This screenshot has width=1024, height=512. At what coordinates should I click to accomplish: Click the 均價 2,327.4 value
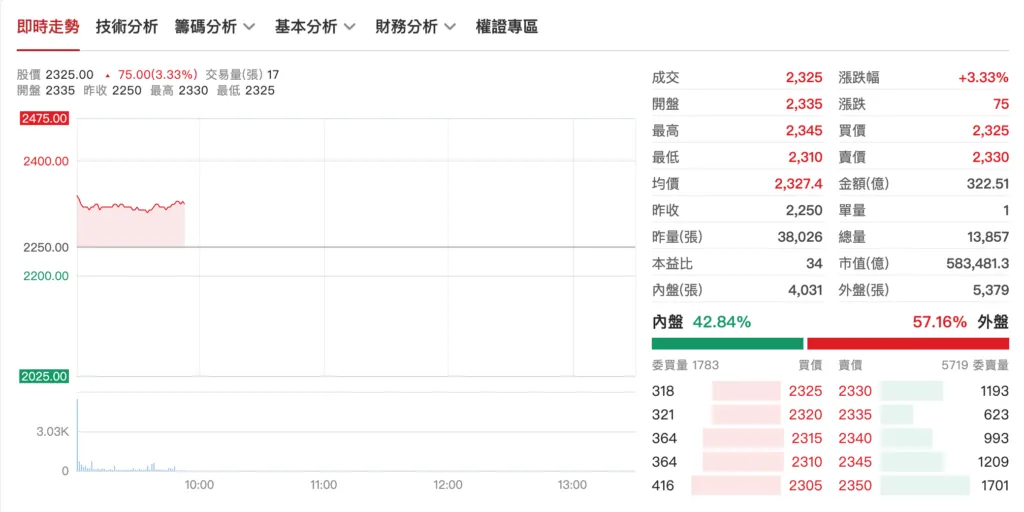point(799,184)
